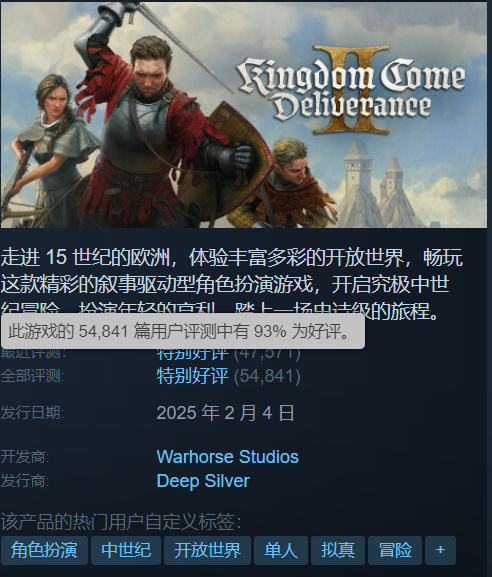The width and height of the screenshot is (492, 577).
Task: Open the 冒险 tag
Action: [395, 550]
